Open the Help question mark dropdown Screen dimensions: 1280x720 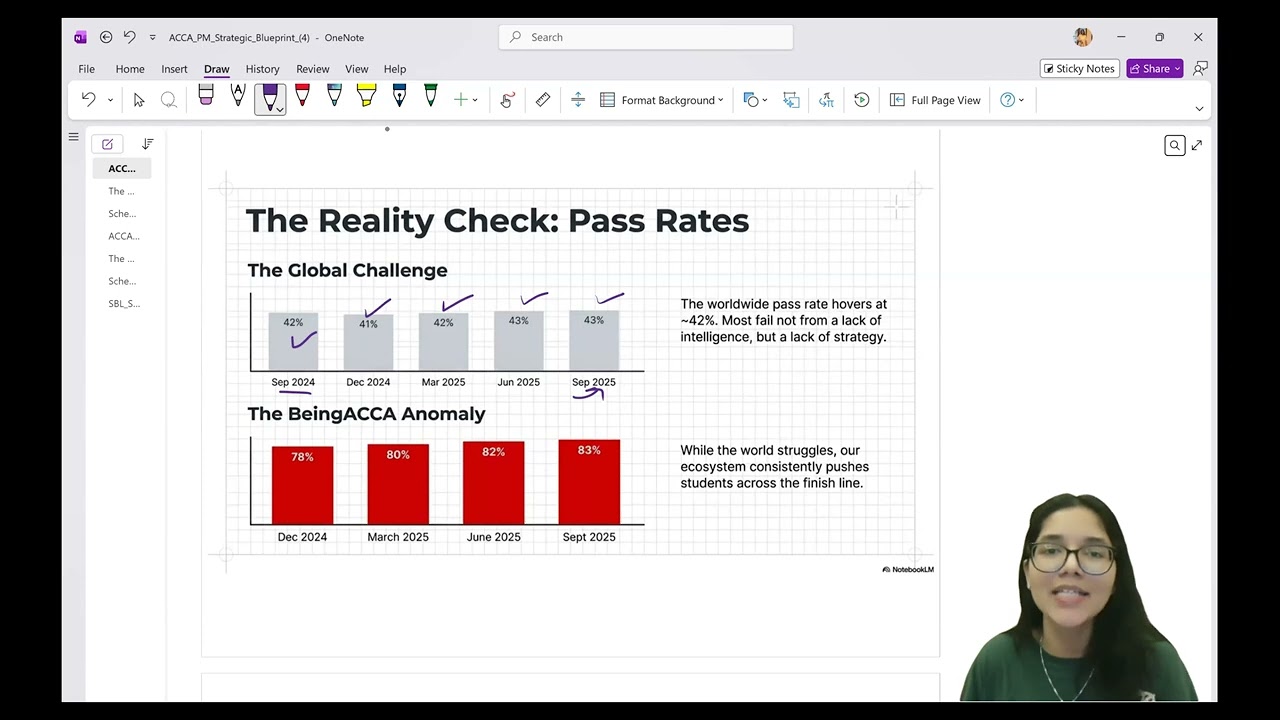click(x=1012, y=100)
